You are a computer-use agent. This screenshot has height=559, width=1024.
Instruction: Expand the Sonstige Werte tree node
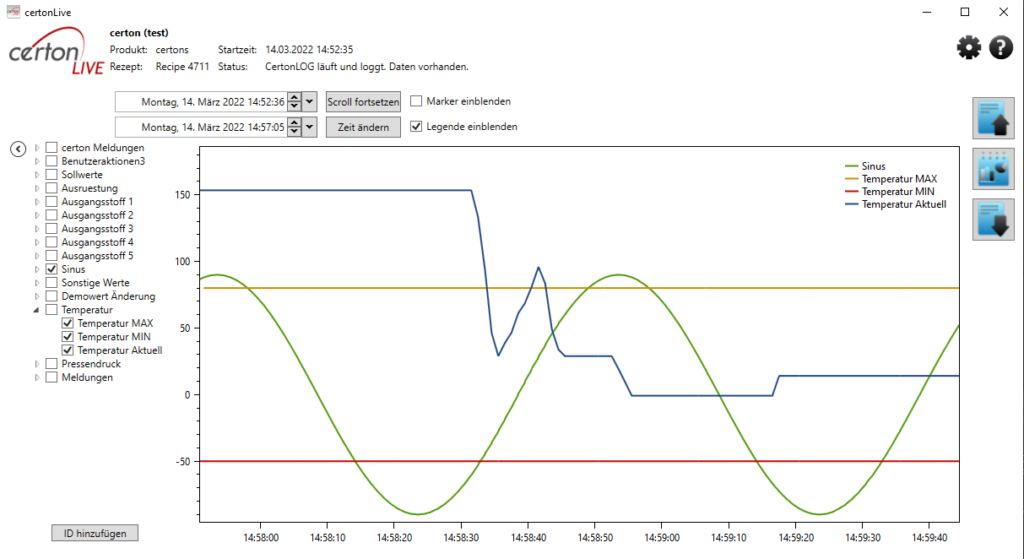[37, 283]
